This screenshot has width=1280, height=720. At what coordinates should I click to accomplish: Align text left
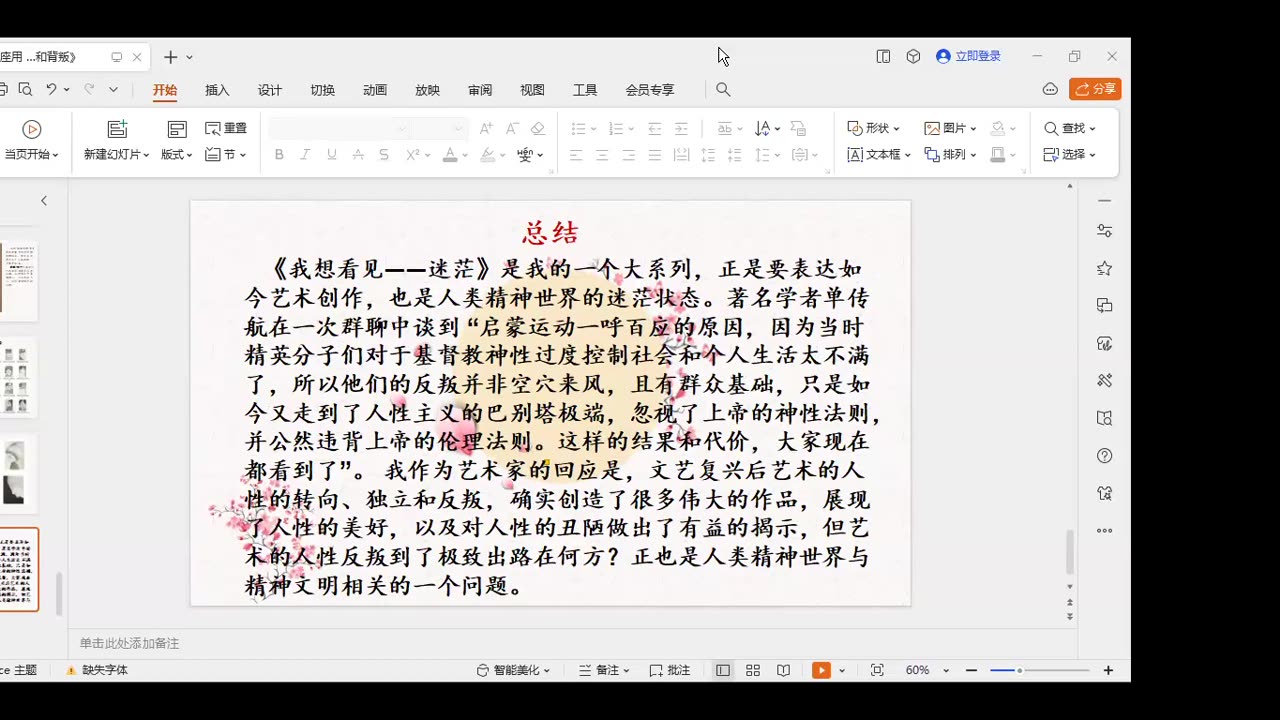[x=576, y=155]
